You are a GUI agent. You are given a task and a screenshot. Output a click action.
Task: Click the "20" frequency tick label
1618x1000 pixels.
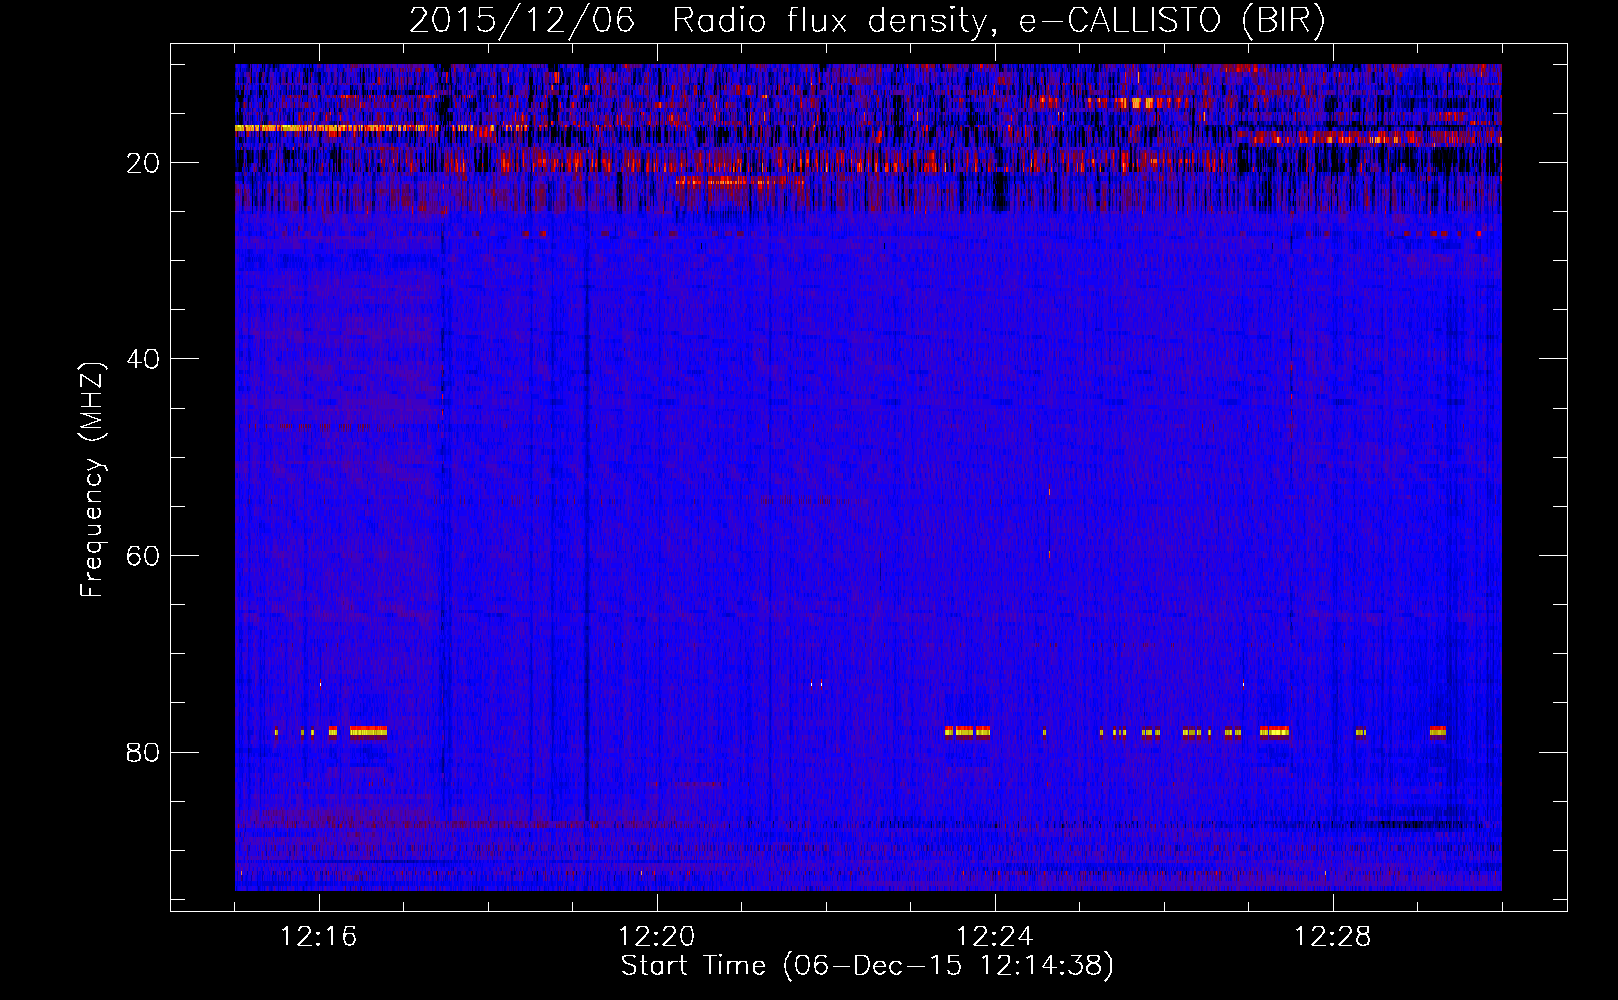[x=143, y=163]
